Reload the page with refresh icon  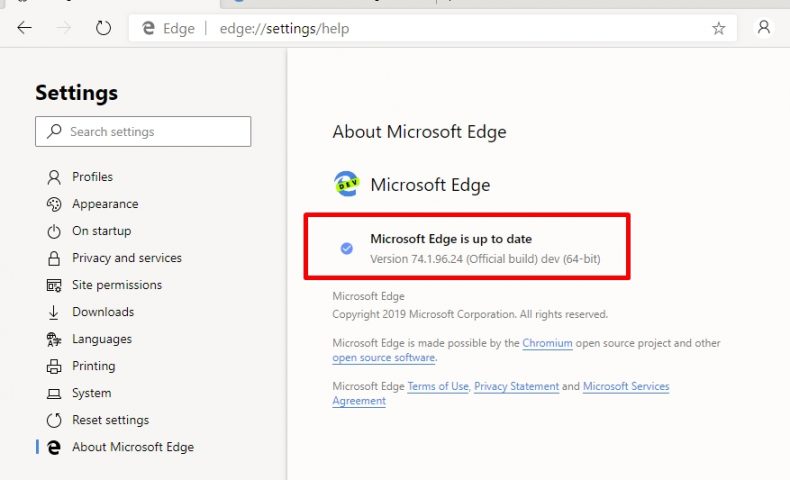click(103, 28)
